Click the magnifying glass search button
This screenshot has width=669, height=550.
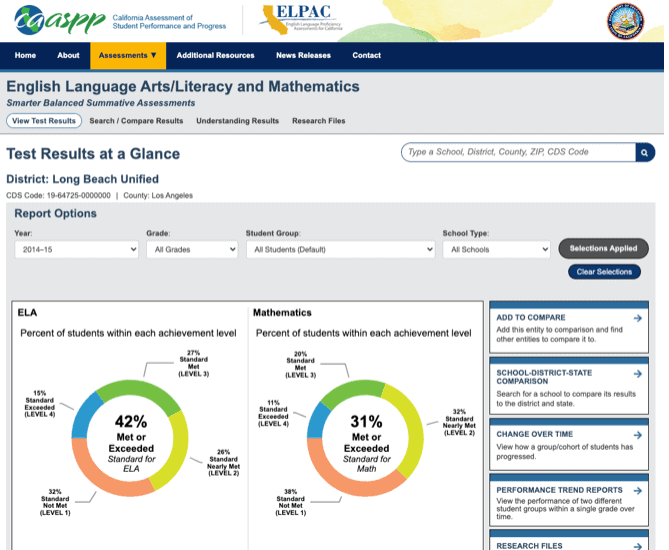pos(645,152)
